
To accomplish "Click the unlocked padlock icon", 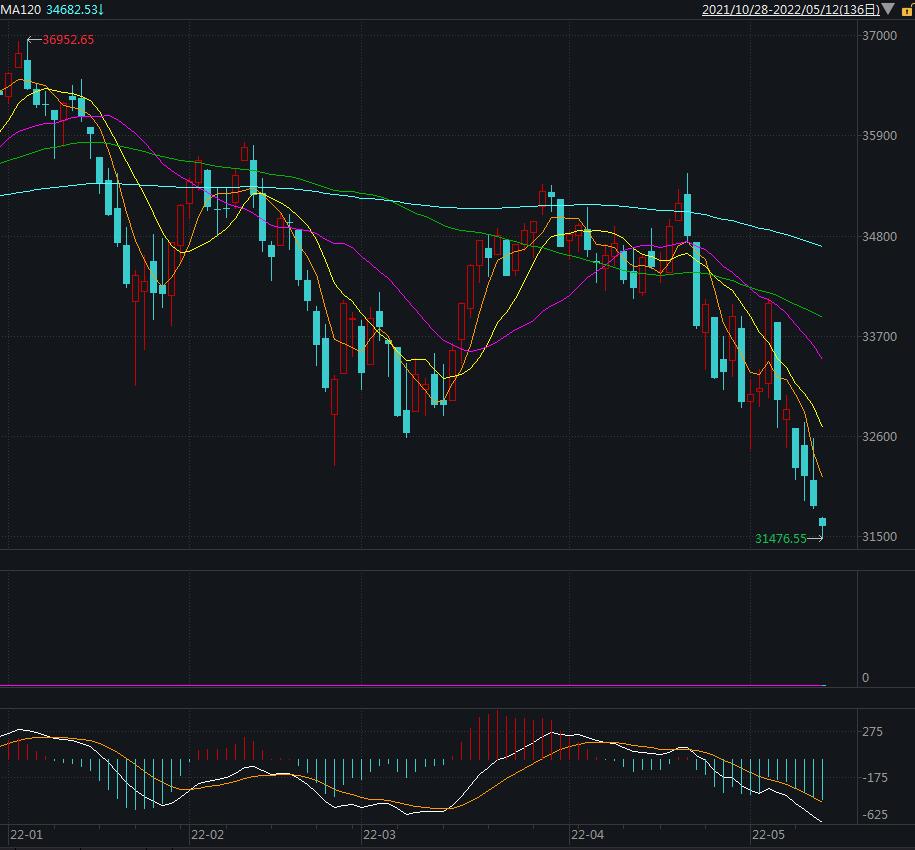I will click(x=908, y=10).
